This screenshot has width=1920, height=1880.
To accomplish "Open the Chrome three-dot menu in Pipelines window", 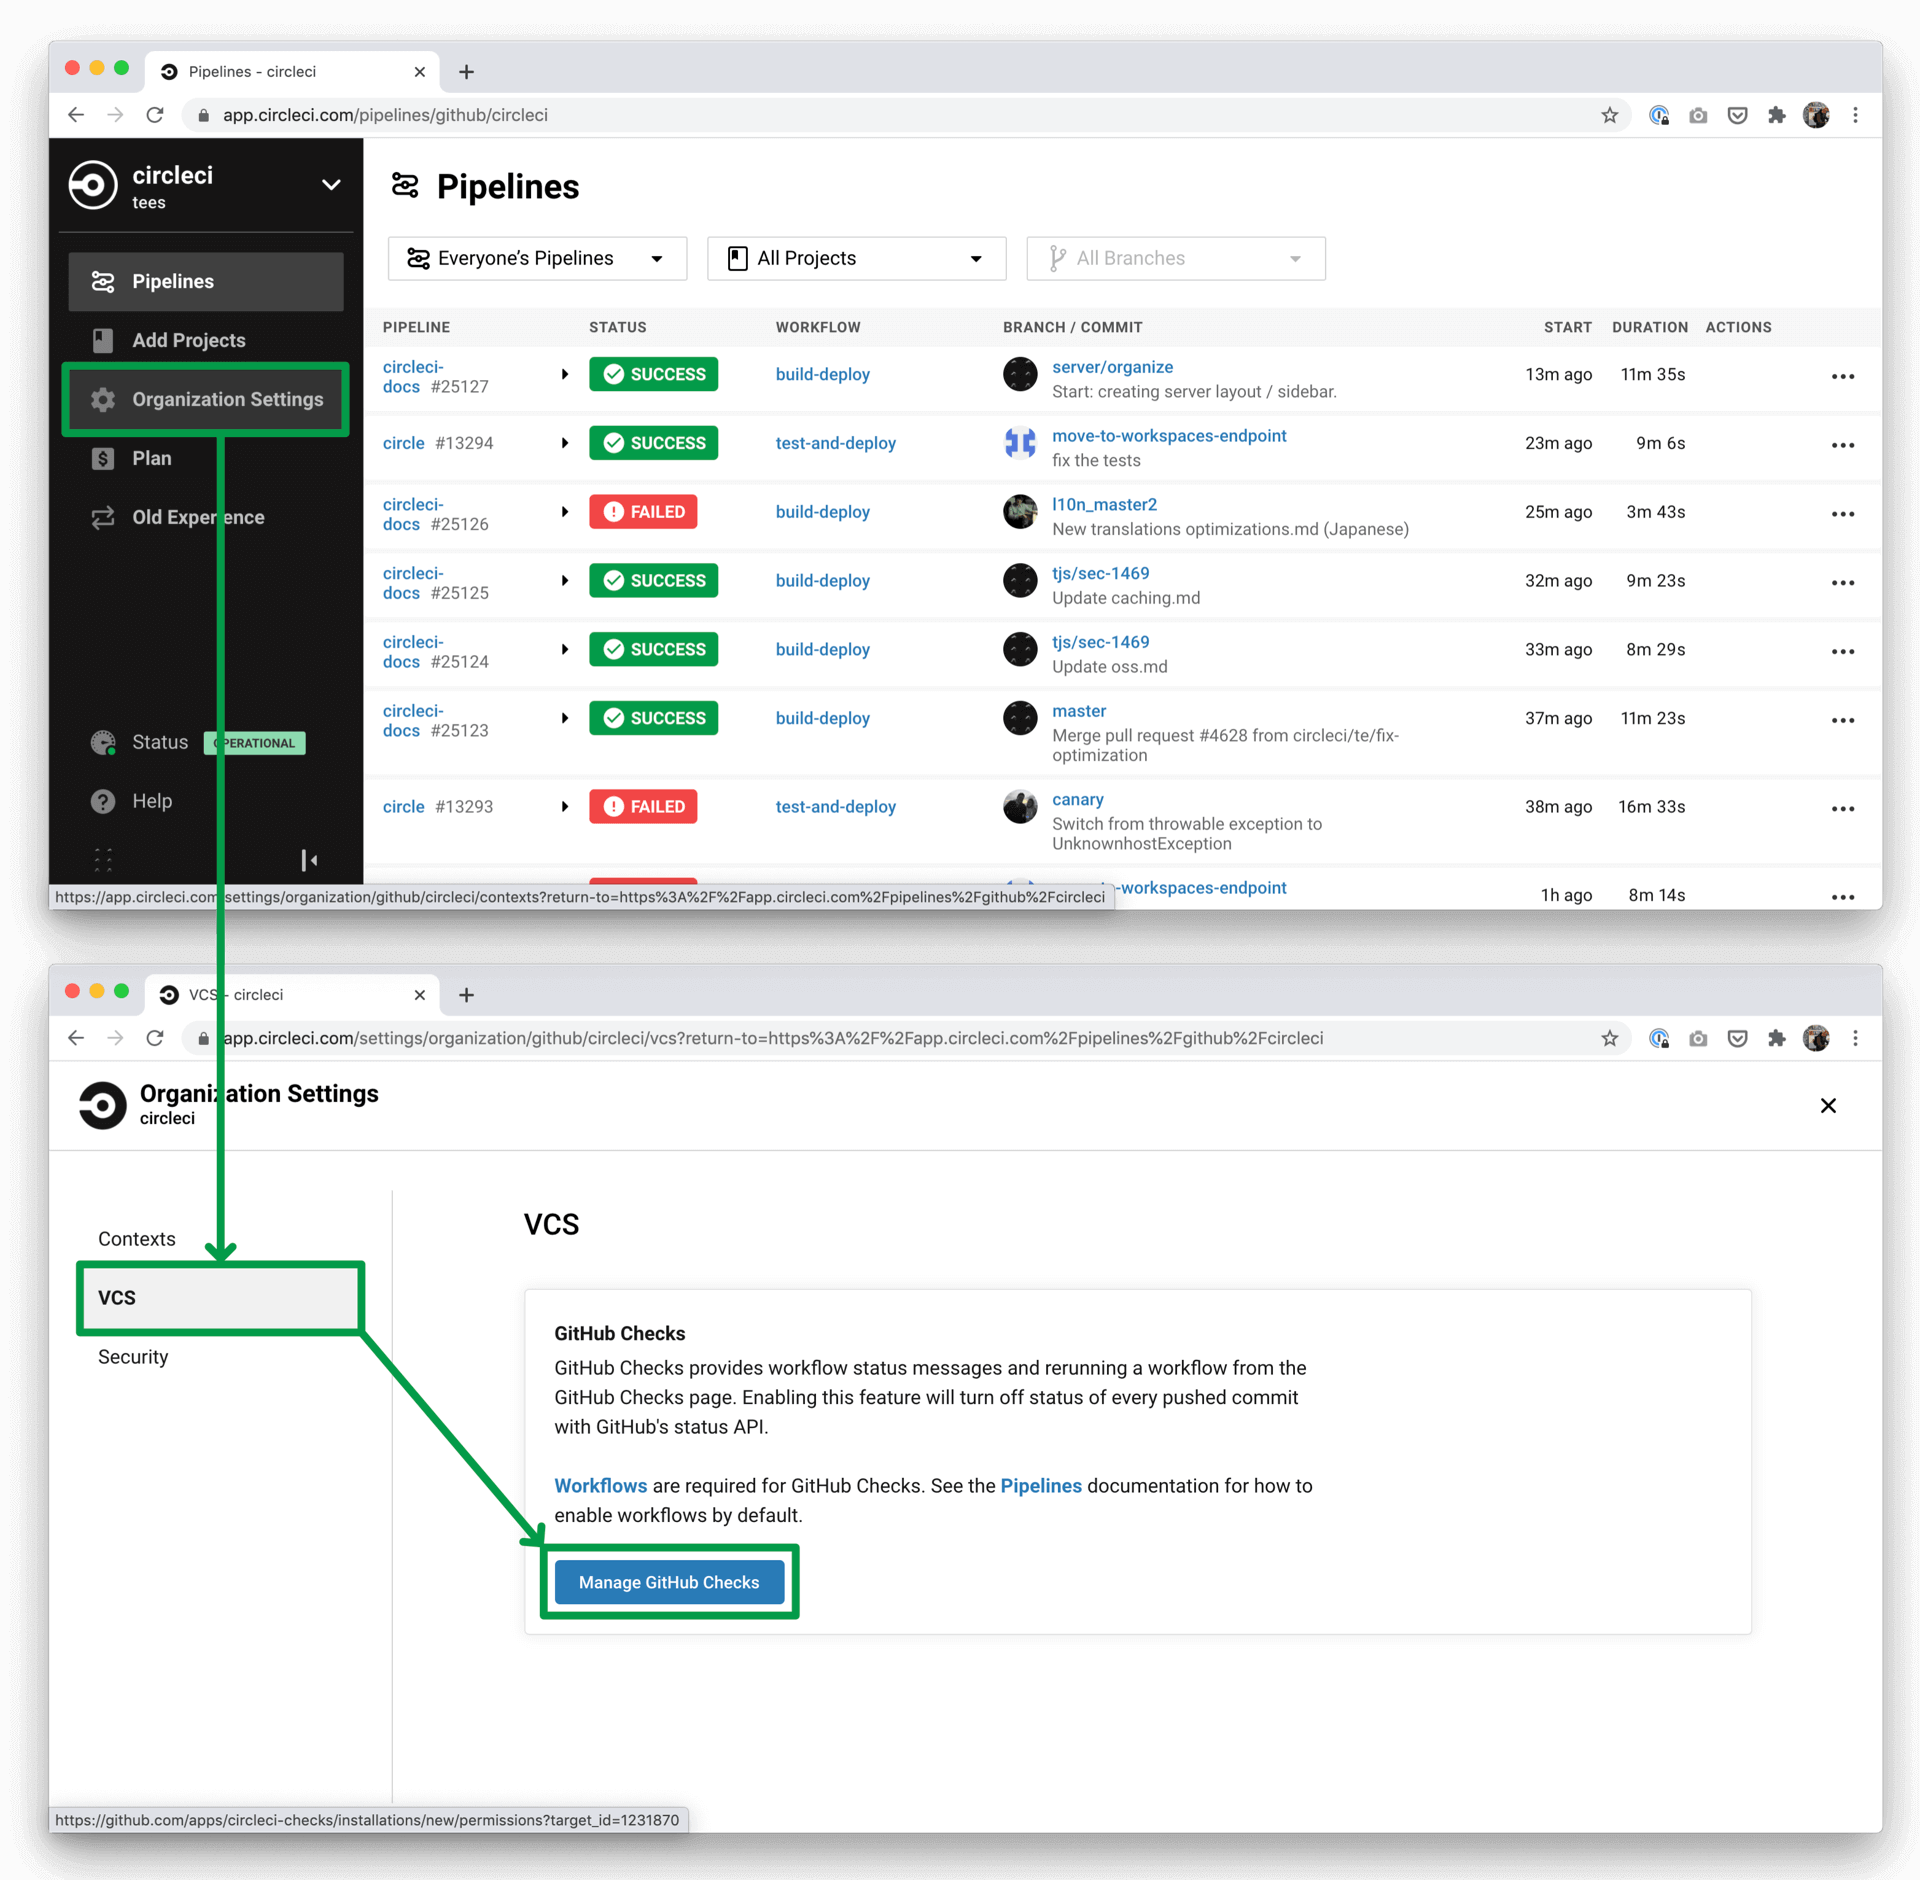I will click(x=1855, y=115).
